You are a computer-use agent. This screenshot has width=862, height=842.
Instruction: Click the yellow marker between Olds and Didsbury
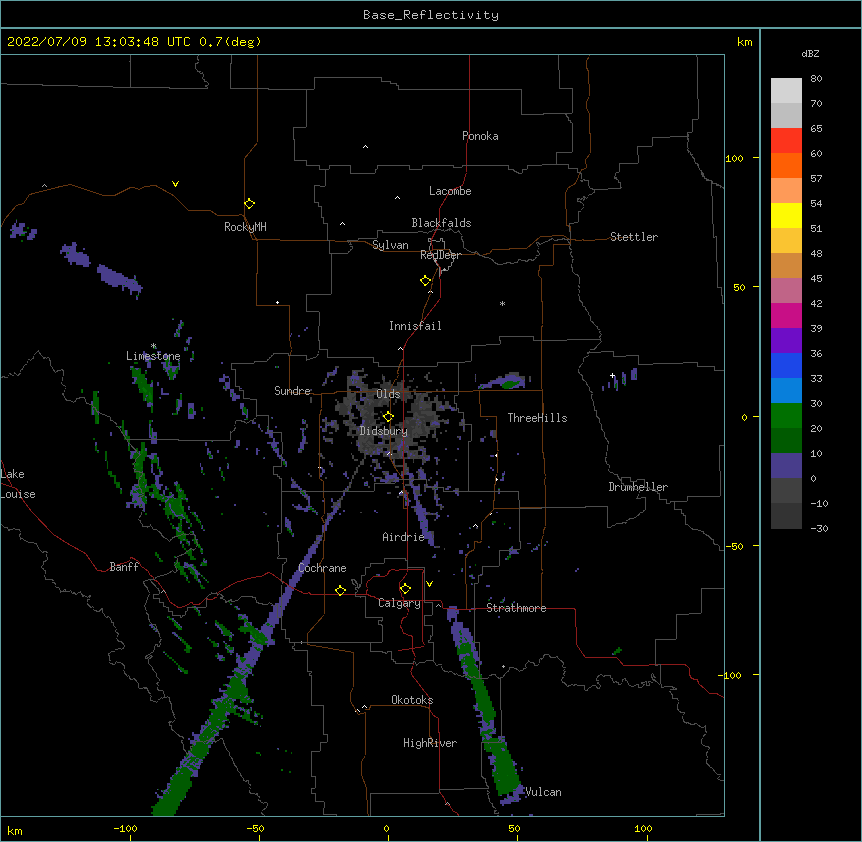click(x=388, y=416)
